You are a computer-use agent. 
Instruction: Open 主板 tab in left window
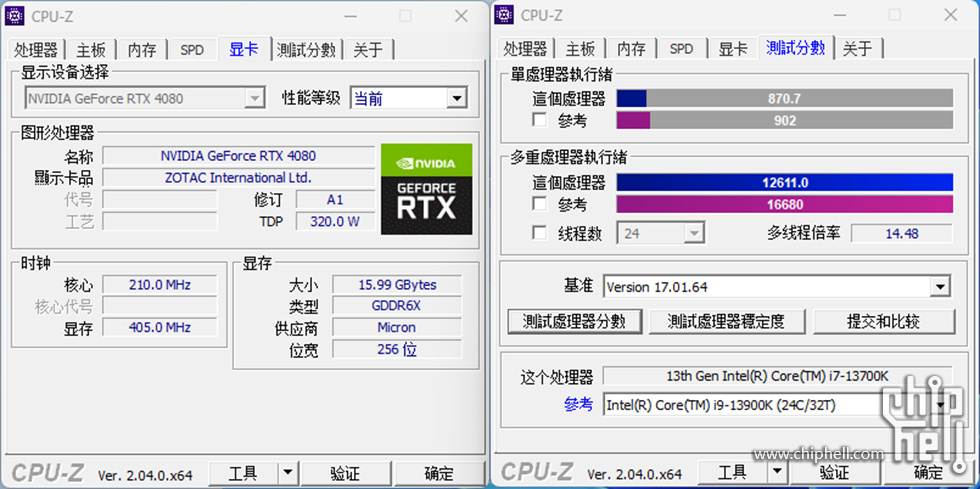[x=91, y=50]
